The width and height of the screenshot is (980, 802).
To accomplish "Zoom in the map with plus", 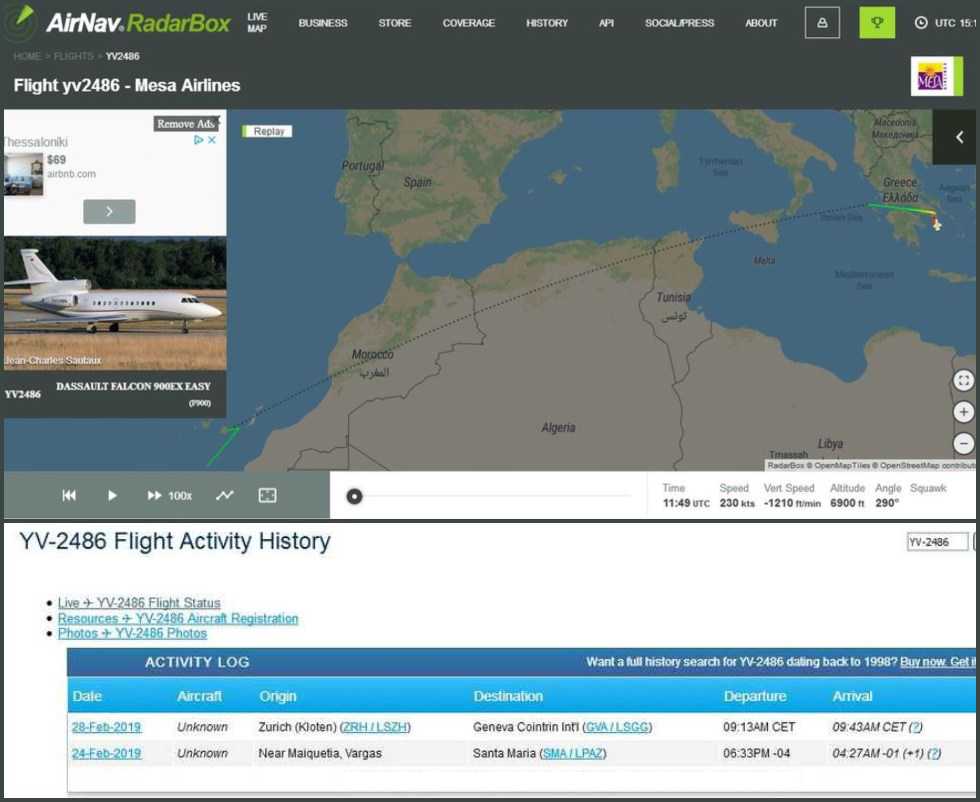I will pos(963,412).
